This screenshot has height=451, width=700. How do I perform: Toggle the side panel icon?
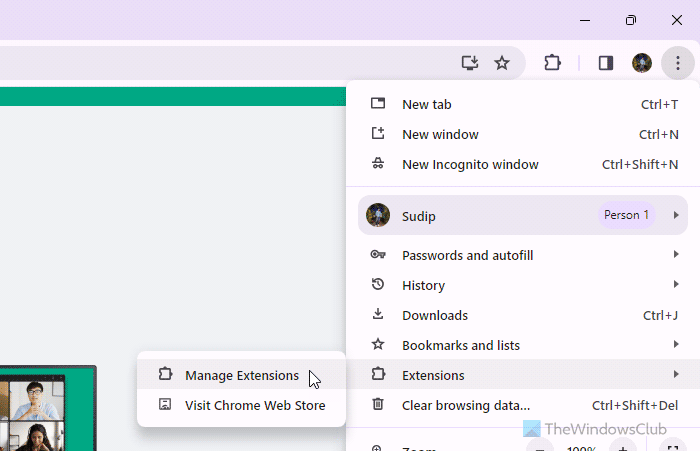click(x=606, y=63)
